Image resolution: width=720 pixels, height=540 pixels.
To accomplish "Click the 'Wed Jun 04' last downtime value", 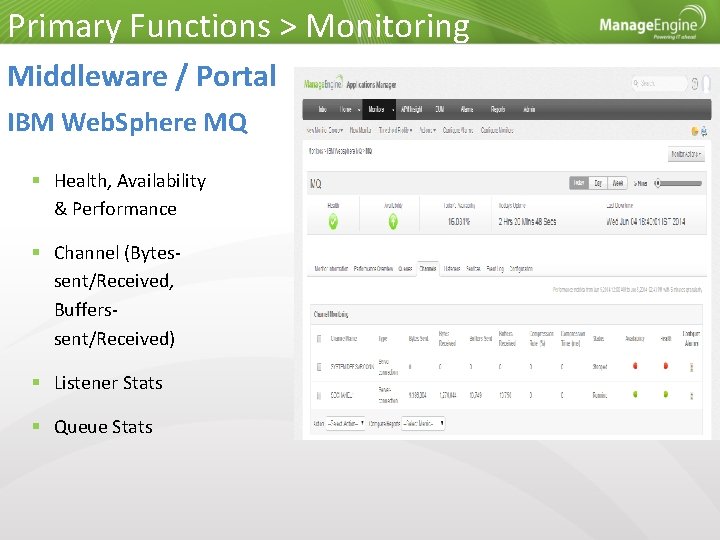I will click(x=646, y=222).
